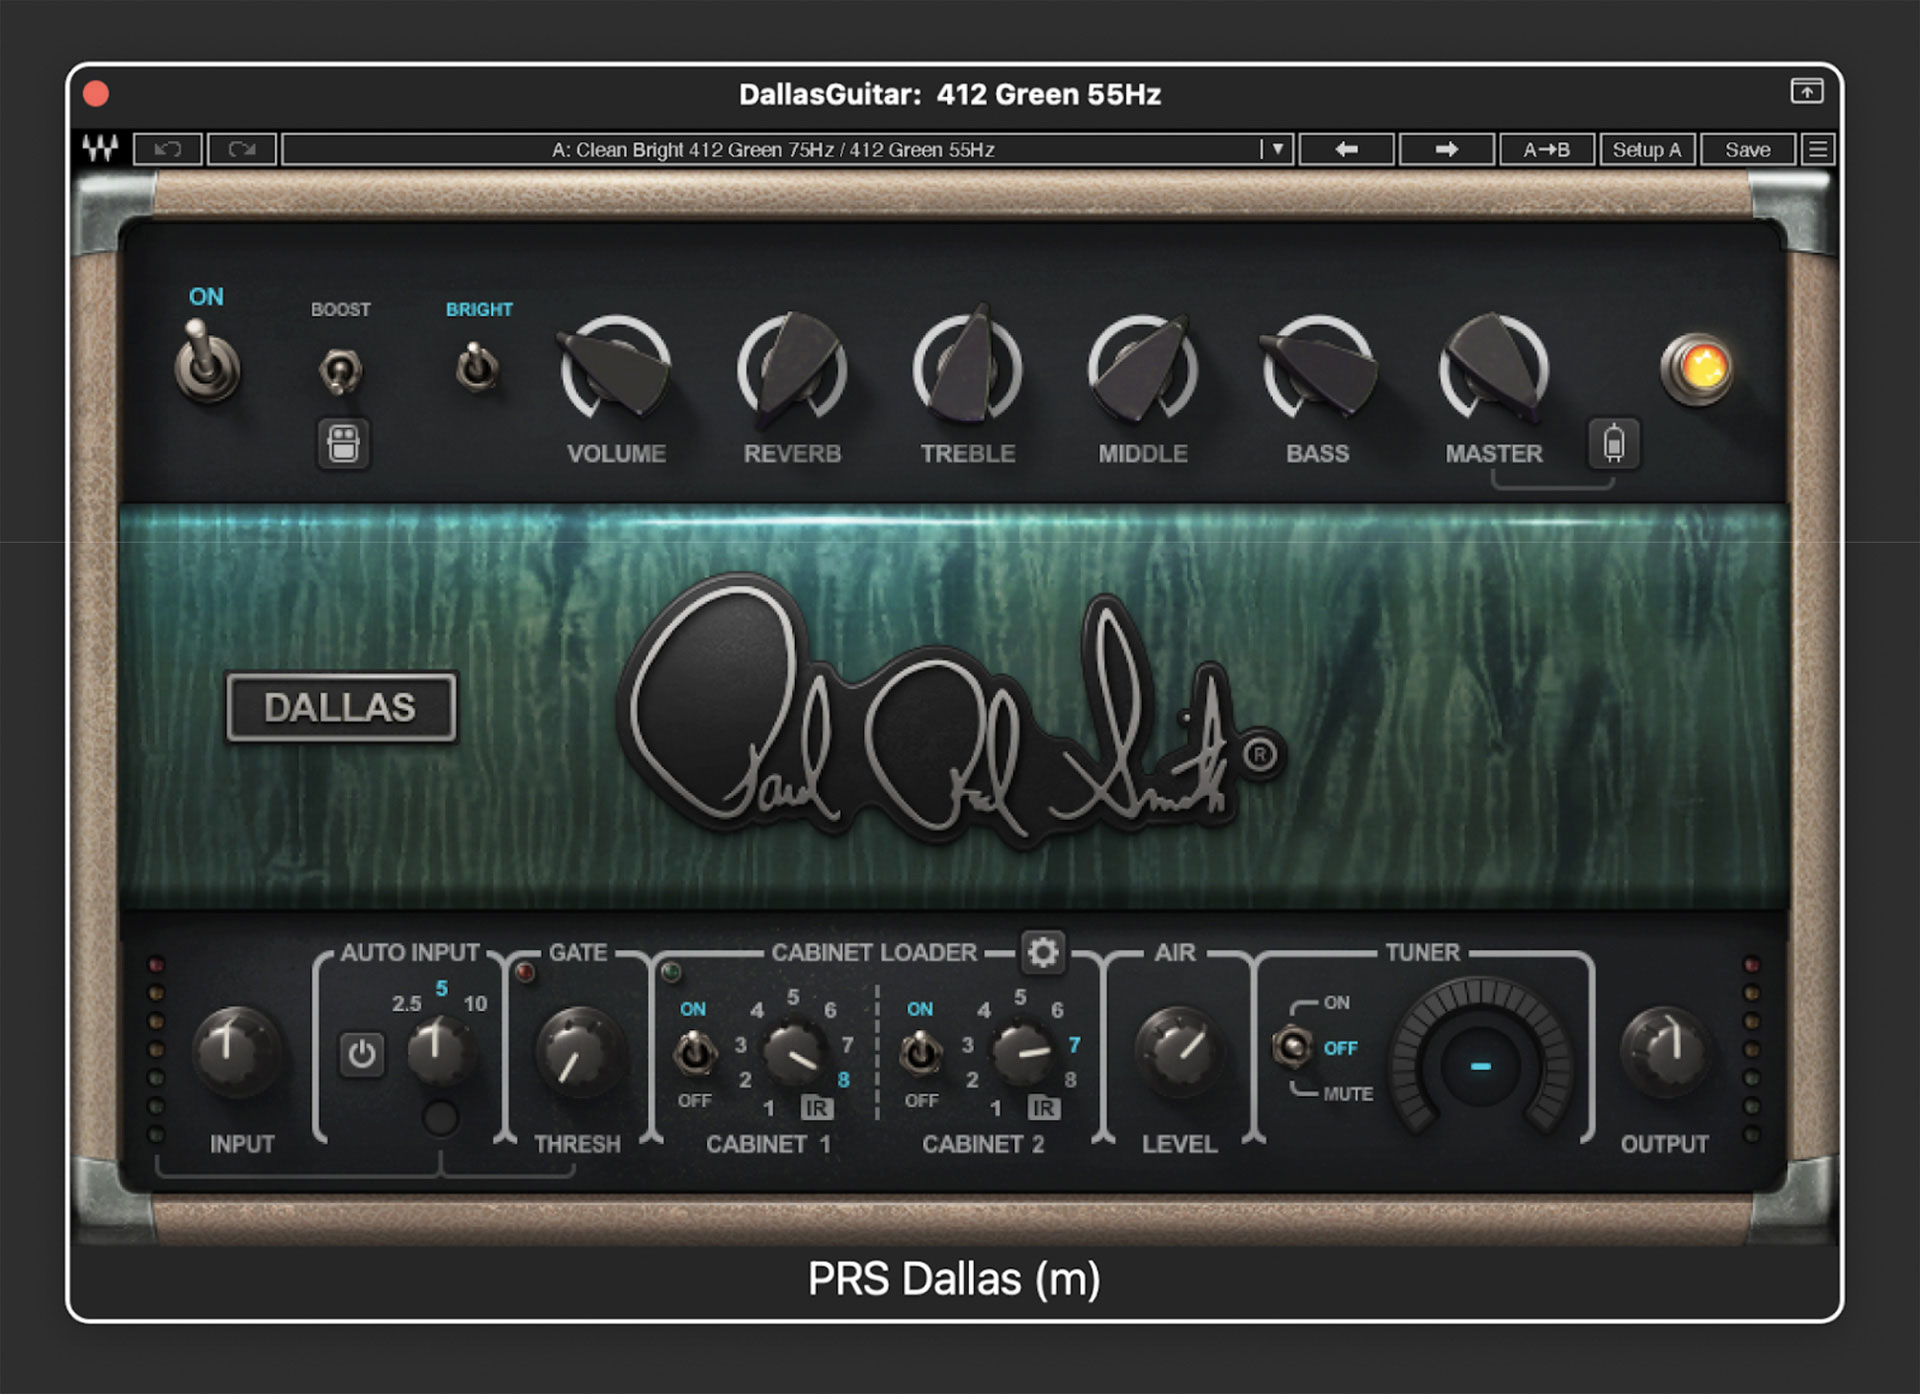Toggle Cabinet 1 on/off switch
This screenshot has height=1394, width=1920.
[694, 1053]
